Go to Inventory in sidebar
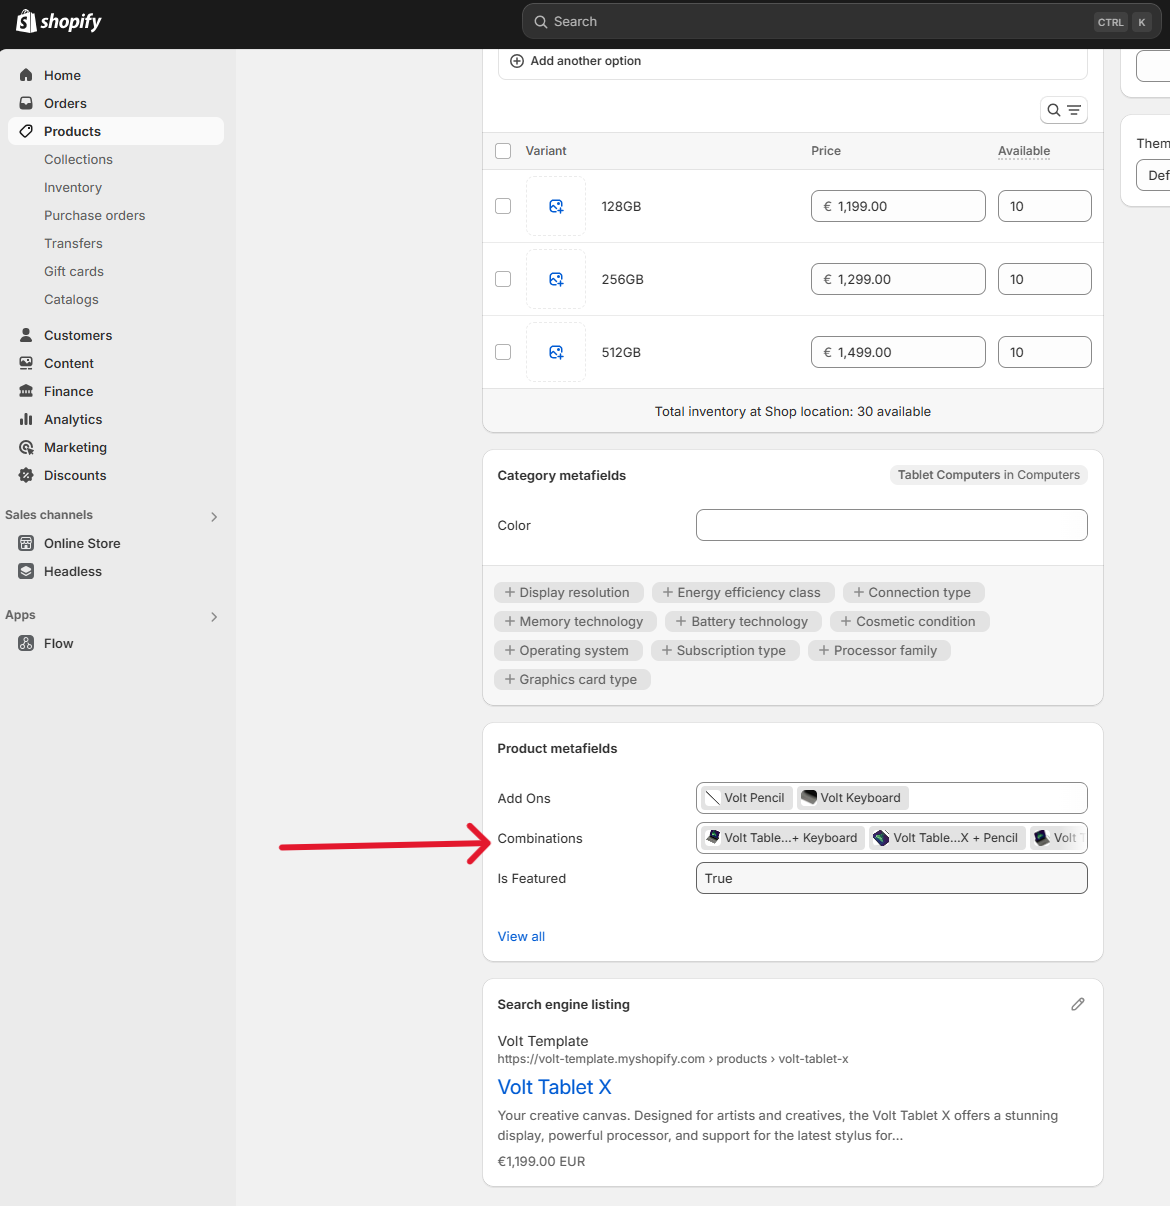 coord(73,187)
